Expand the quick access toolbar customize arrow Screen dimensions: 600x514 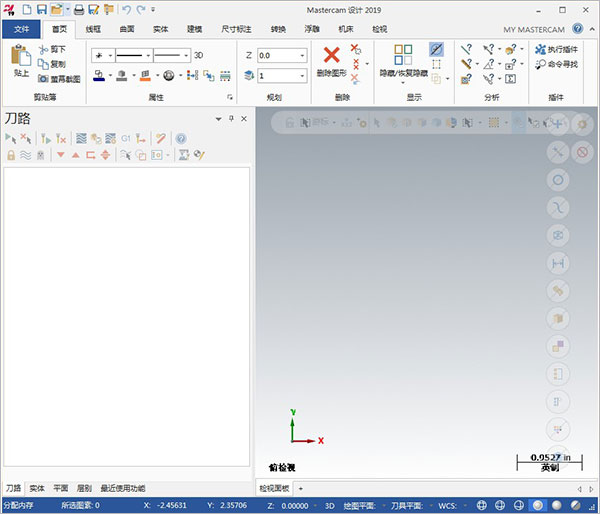tap(153, 10)
